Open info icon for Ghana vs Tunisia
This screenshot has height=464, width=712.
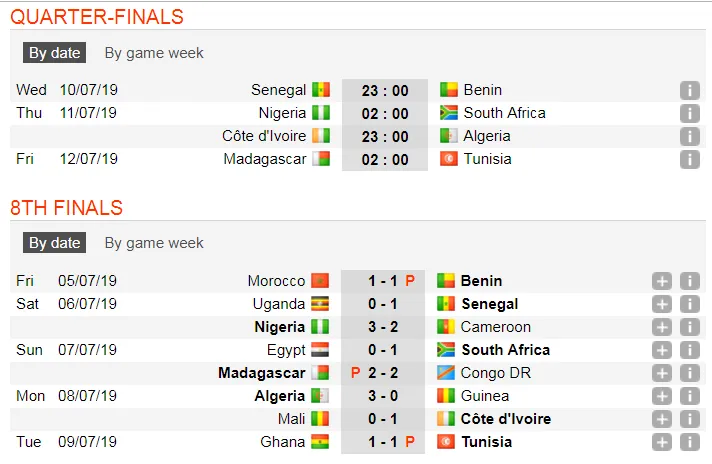pos(689,442)
